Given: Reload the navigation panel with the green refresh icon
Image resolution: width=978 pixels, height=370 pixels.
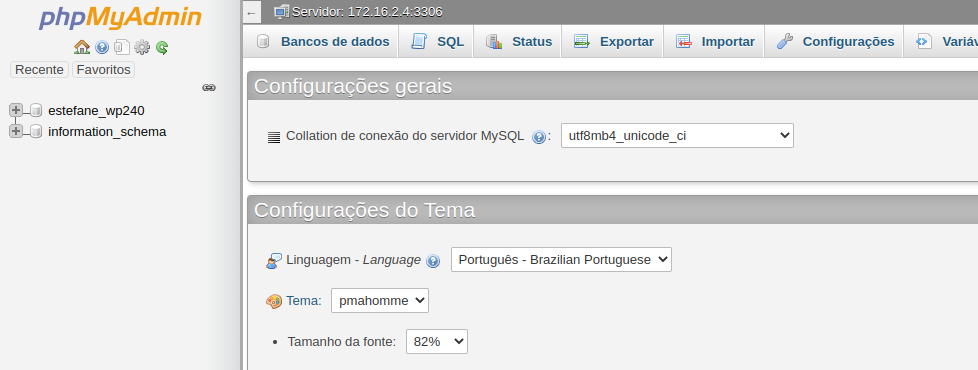Looking at the screenshot, I should pyautogui.click(x=162, y=47).
